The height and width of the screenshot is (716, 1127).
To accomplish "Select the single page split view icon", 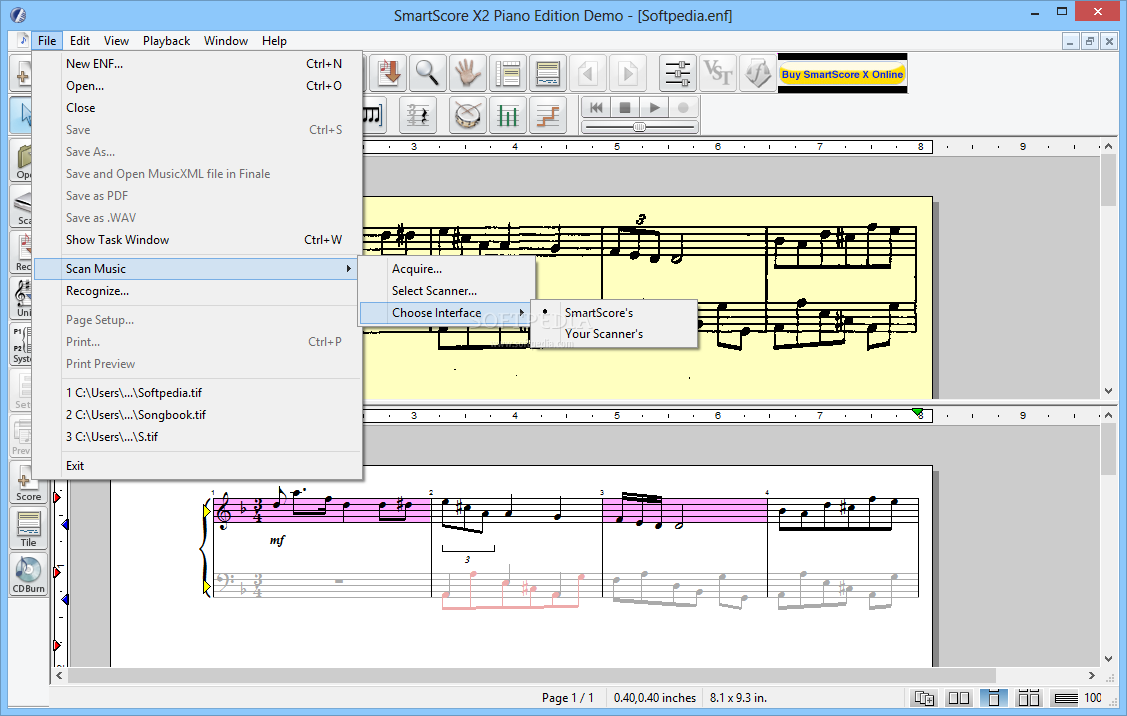I will (x=994, y=697).
